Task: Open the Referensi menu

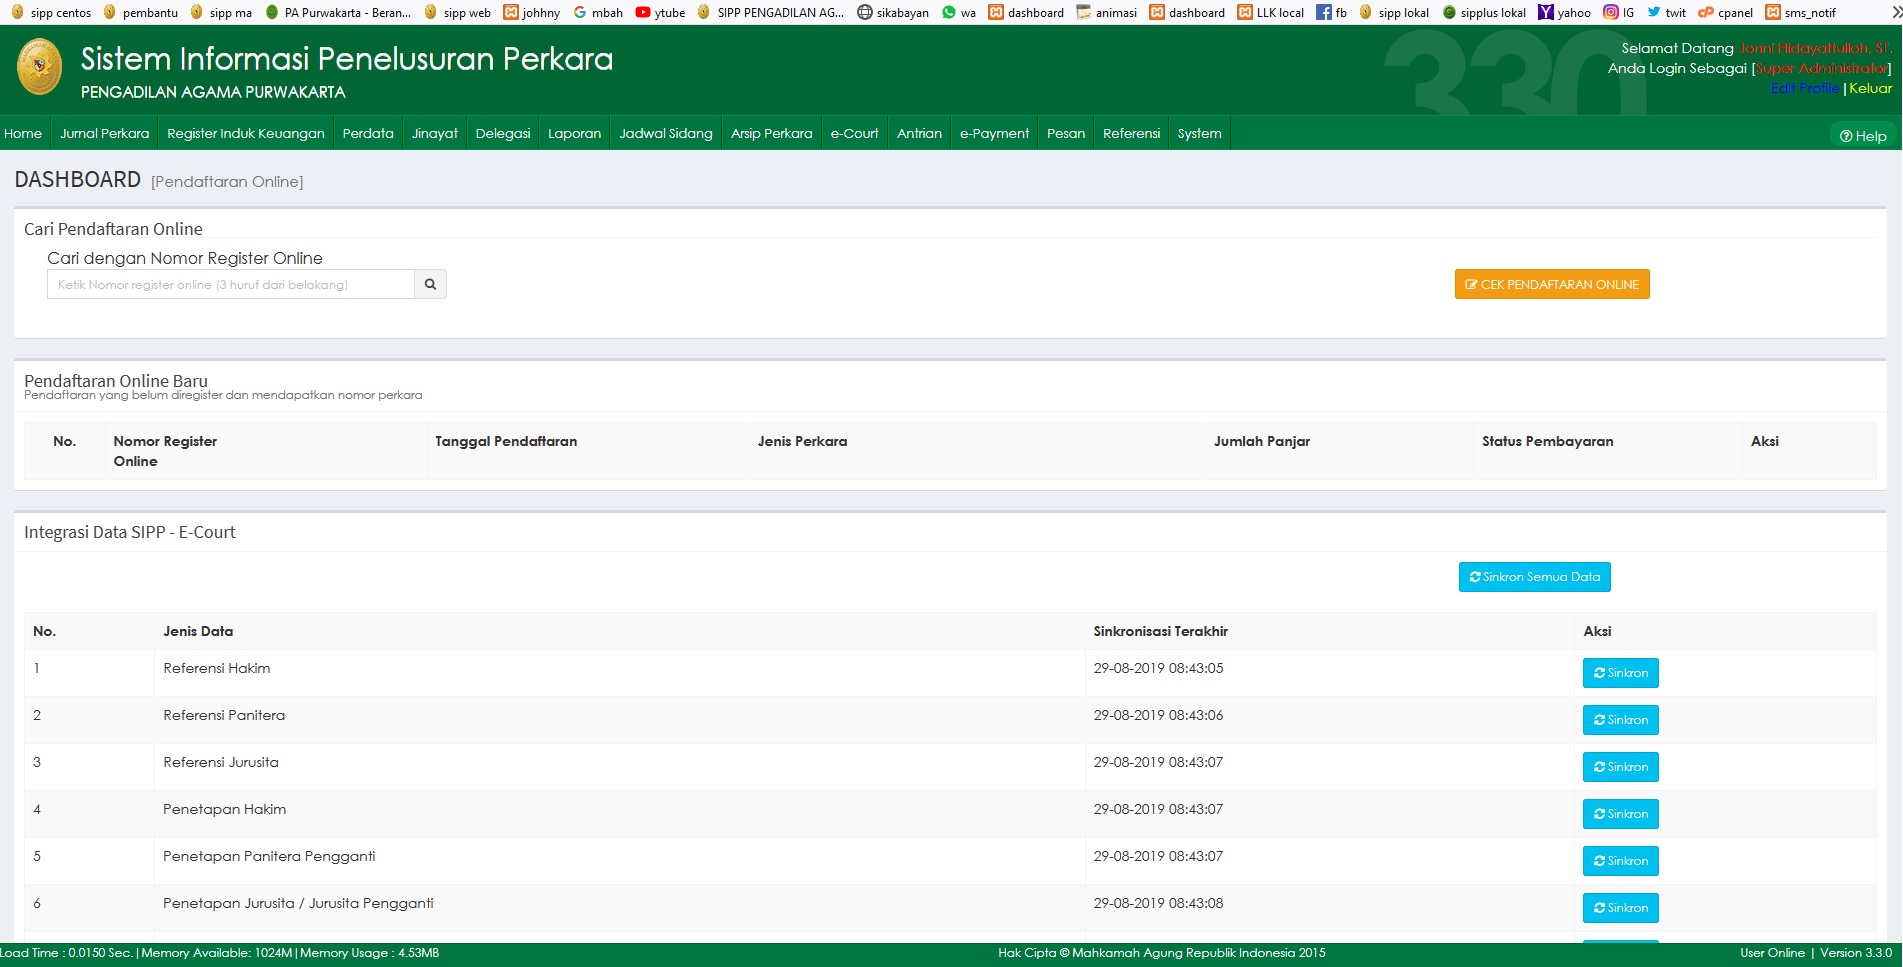Action: (x=1132, y=133)
